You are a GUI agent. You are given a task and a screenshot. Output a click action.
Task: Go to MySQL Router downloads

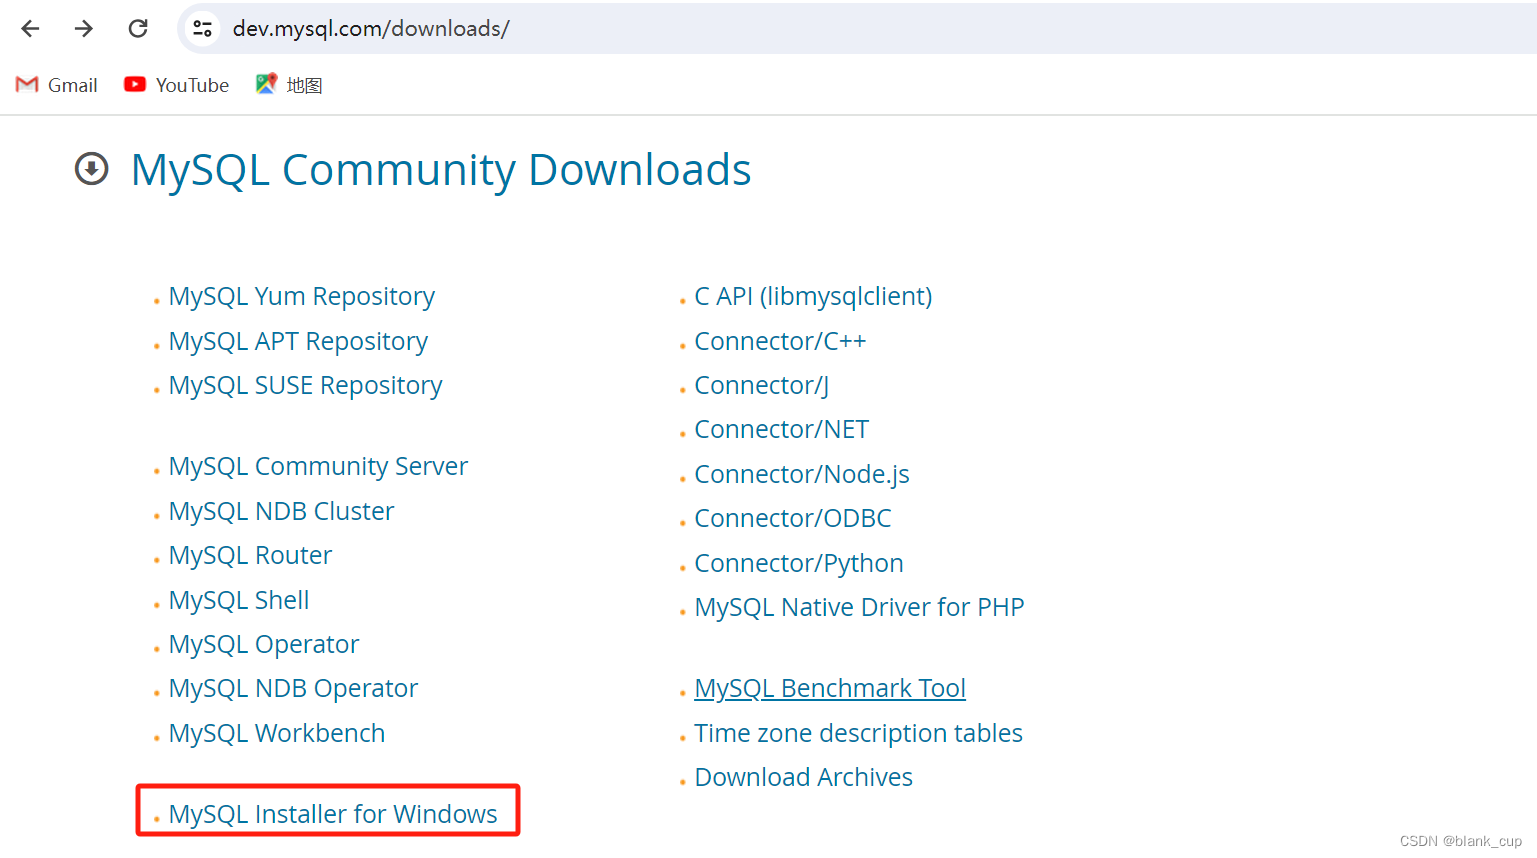pyautogui.click(x=250, y=555)
